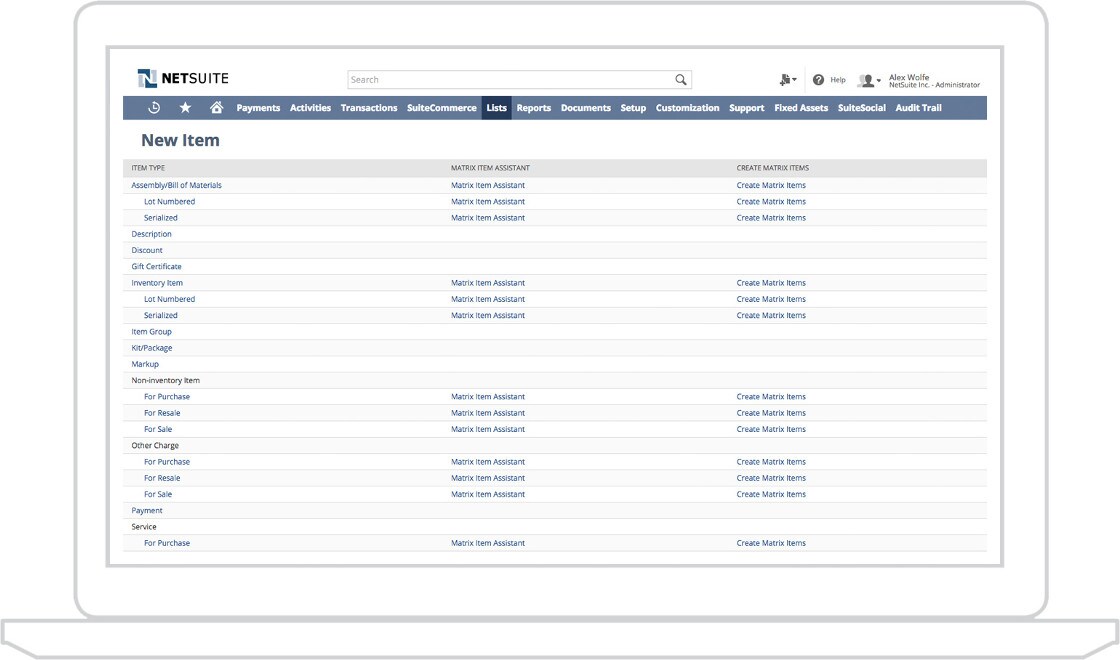Go to the Home icon
The image size is (1120, 660).
coord(216,108)
